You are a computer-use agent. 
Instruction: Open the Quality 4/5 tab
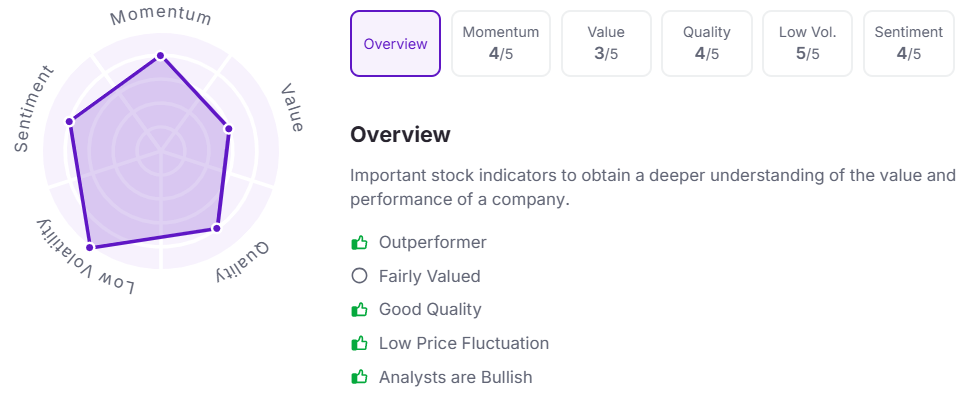707,44
